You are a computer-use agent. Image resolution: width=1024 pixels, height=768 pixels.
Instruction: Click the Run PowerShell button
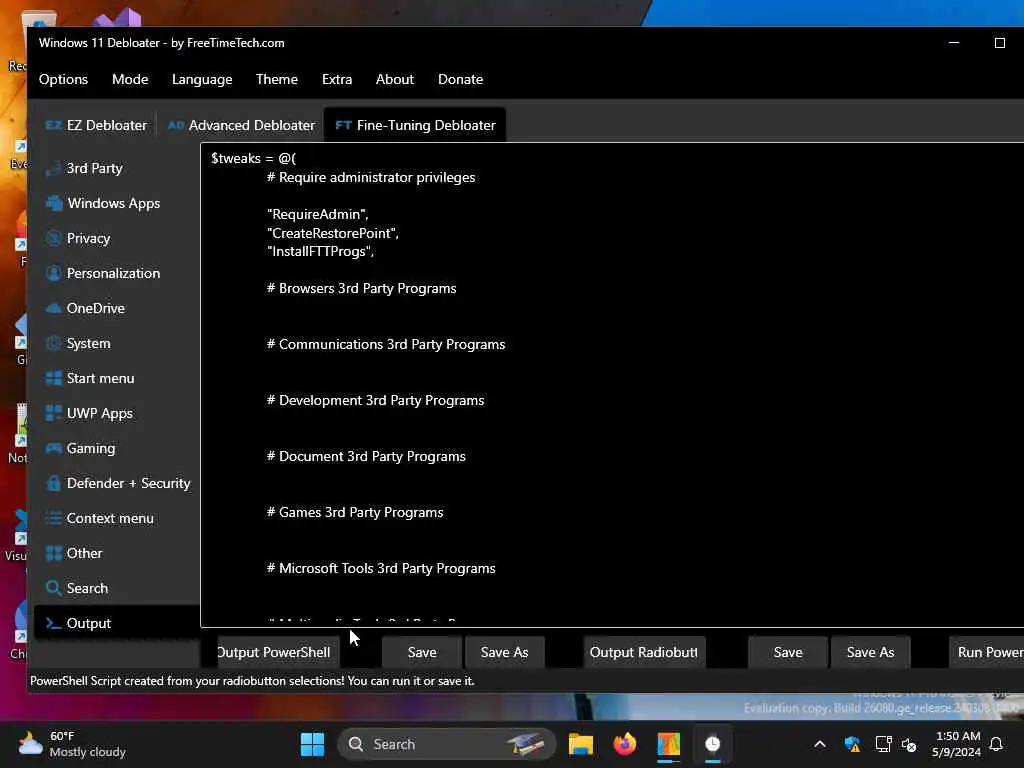coord(987,652)
